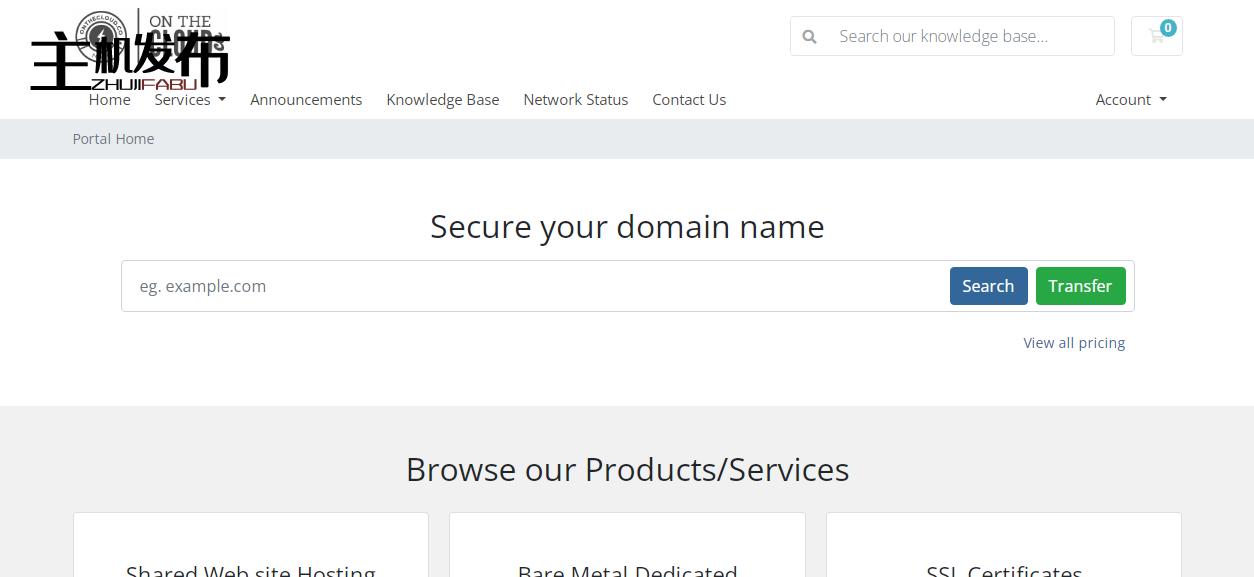The height and width of the screenshot is (577, 1254).
Task: Open the Announcements page
Action: click(306, 100)
